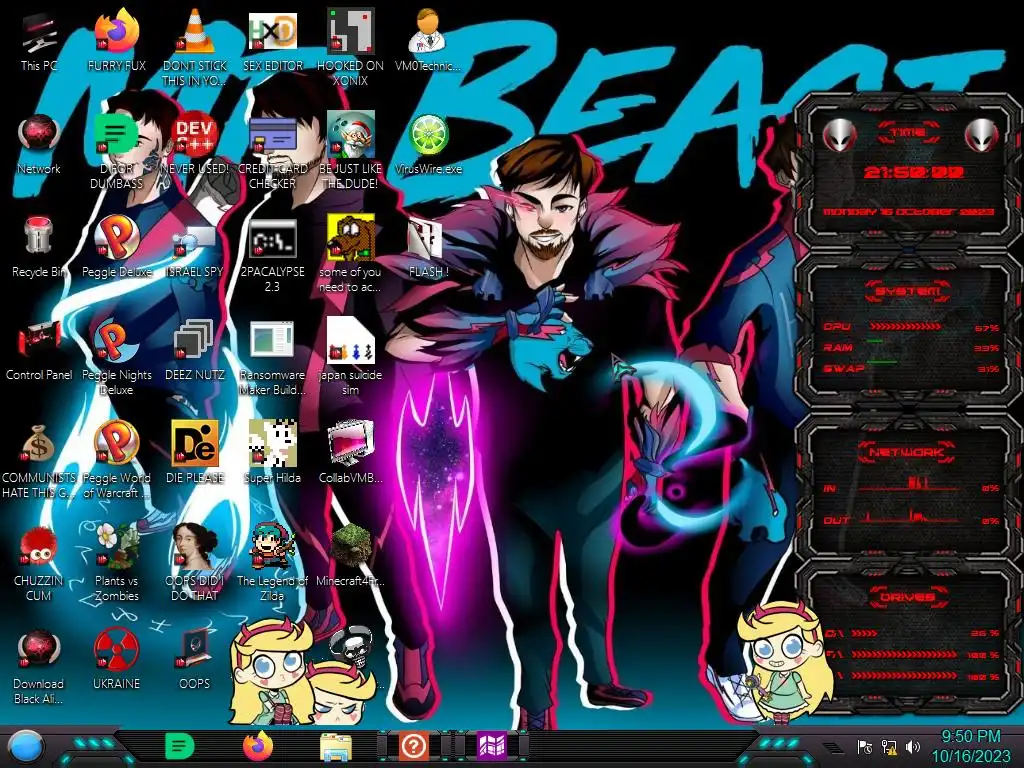Click the red 21:50 gadget clock time
The height and width of the screenshot is (768, 1024).
pyautogui.click(x=914, y=172)
